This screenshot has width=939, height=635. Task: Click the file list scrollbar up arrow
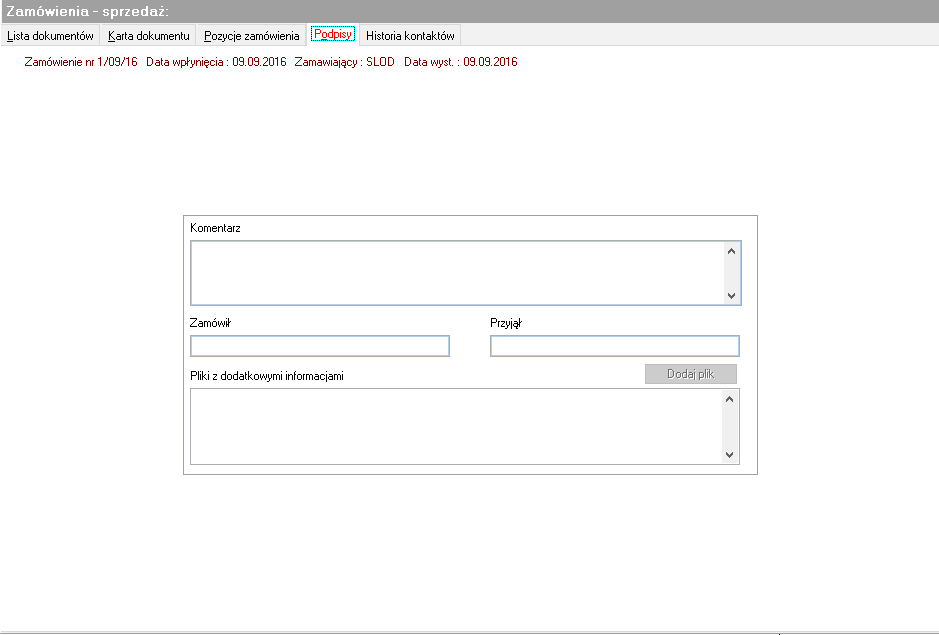tap(729, 399)
